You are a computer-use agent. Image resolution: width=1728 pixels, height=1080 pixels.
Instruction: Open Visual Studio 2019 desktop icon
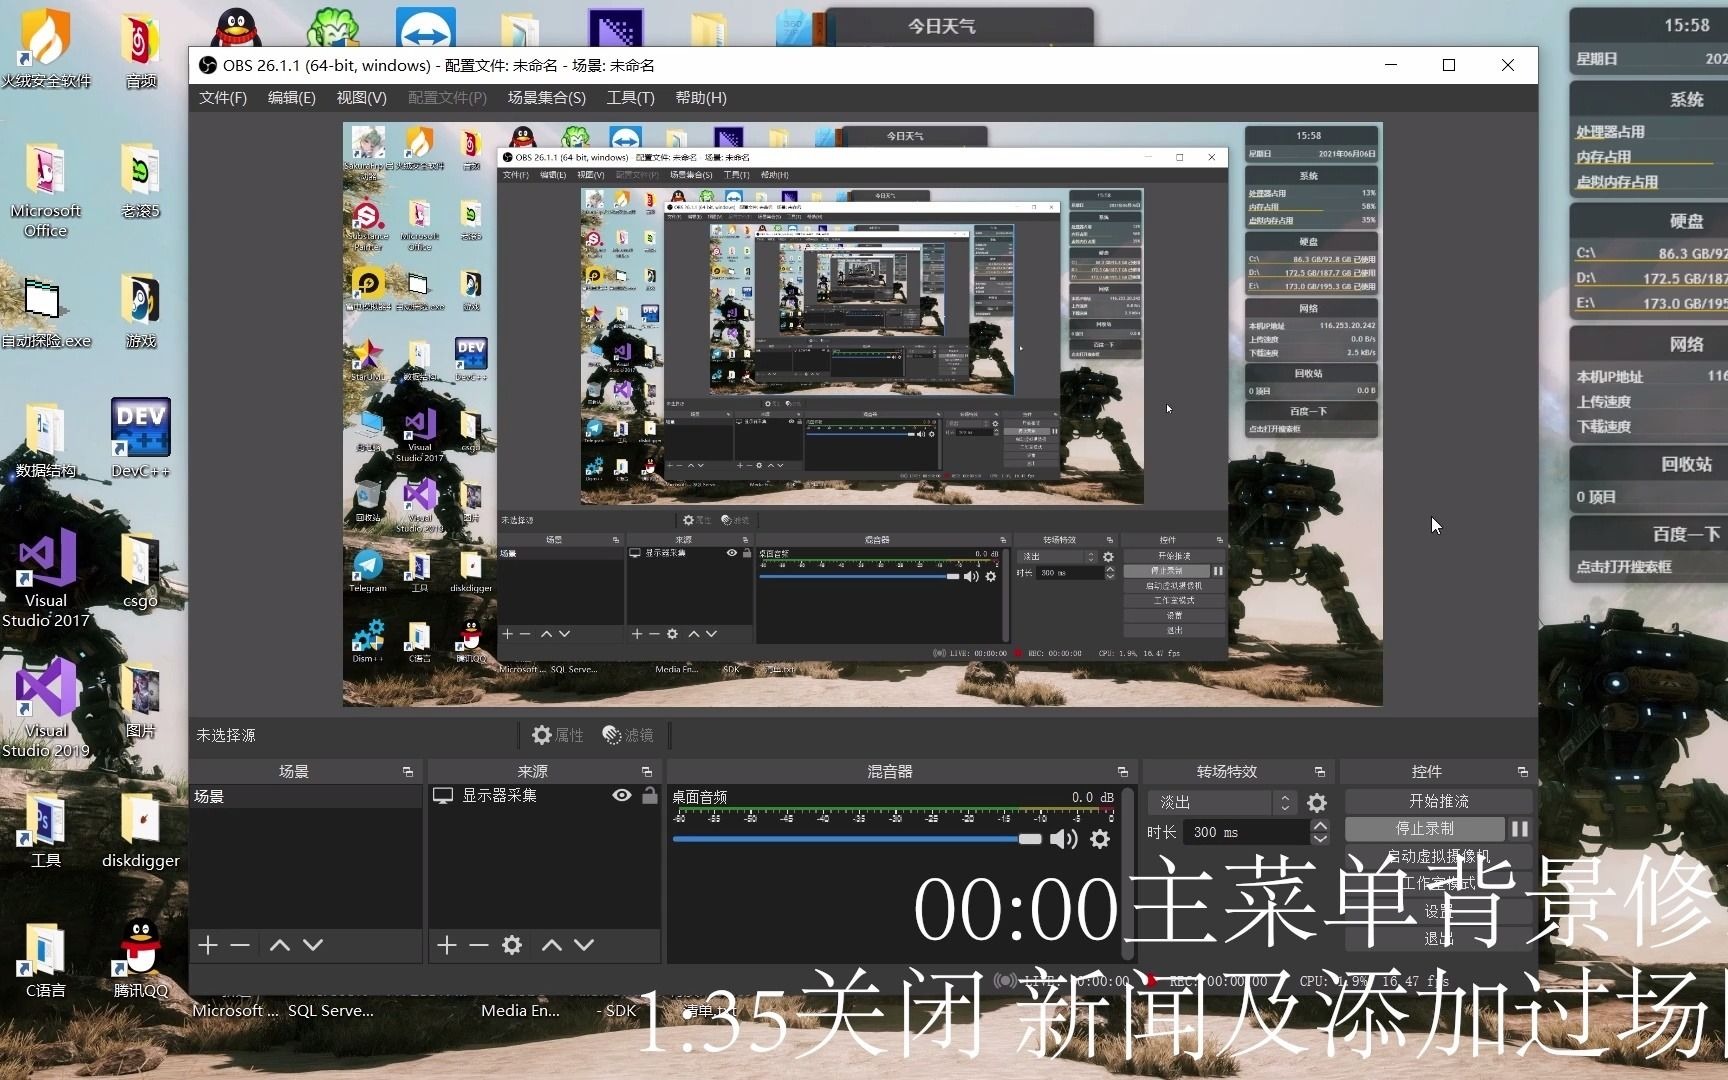[45, 708]
